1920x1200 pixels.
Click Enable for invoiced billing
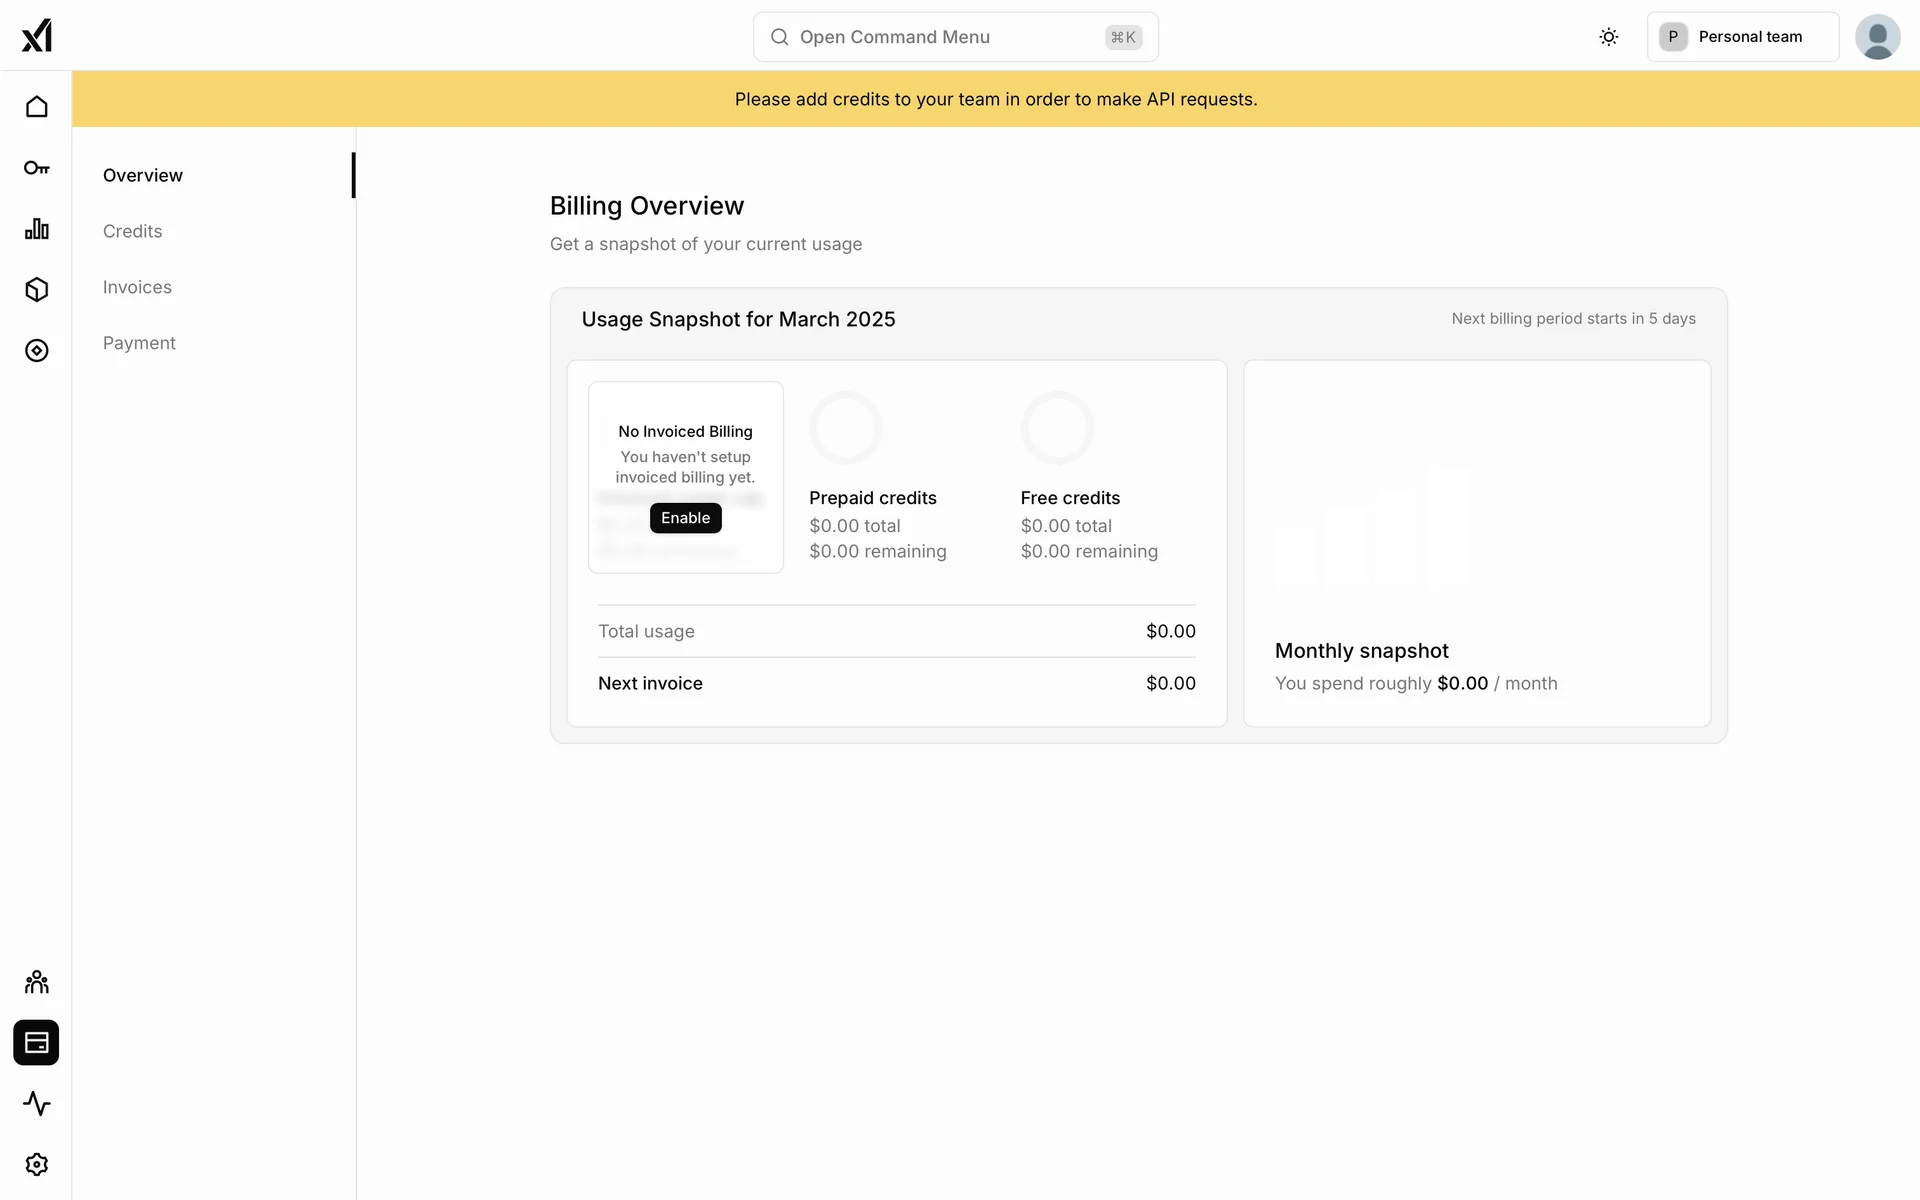(685, 518)
